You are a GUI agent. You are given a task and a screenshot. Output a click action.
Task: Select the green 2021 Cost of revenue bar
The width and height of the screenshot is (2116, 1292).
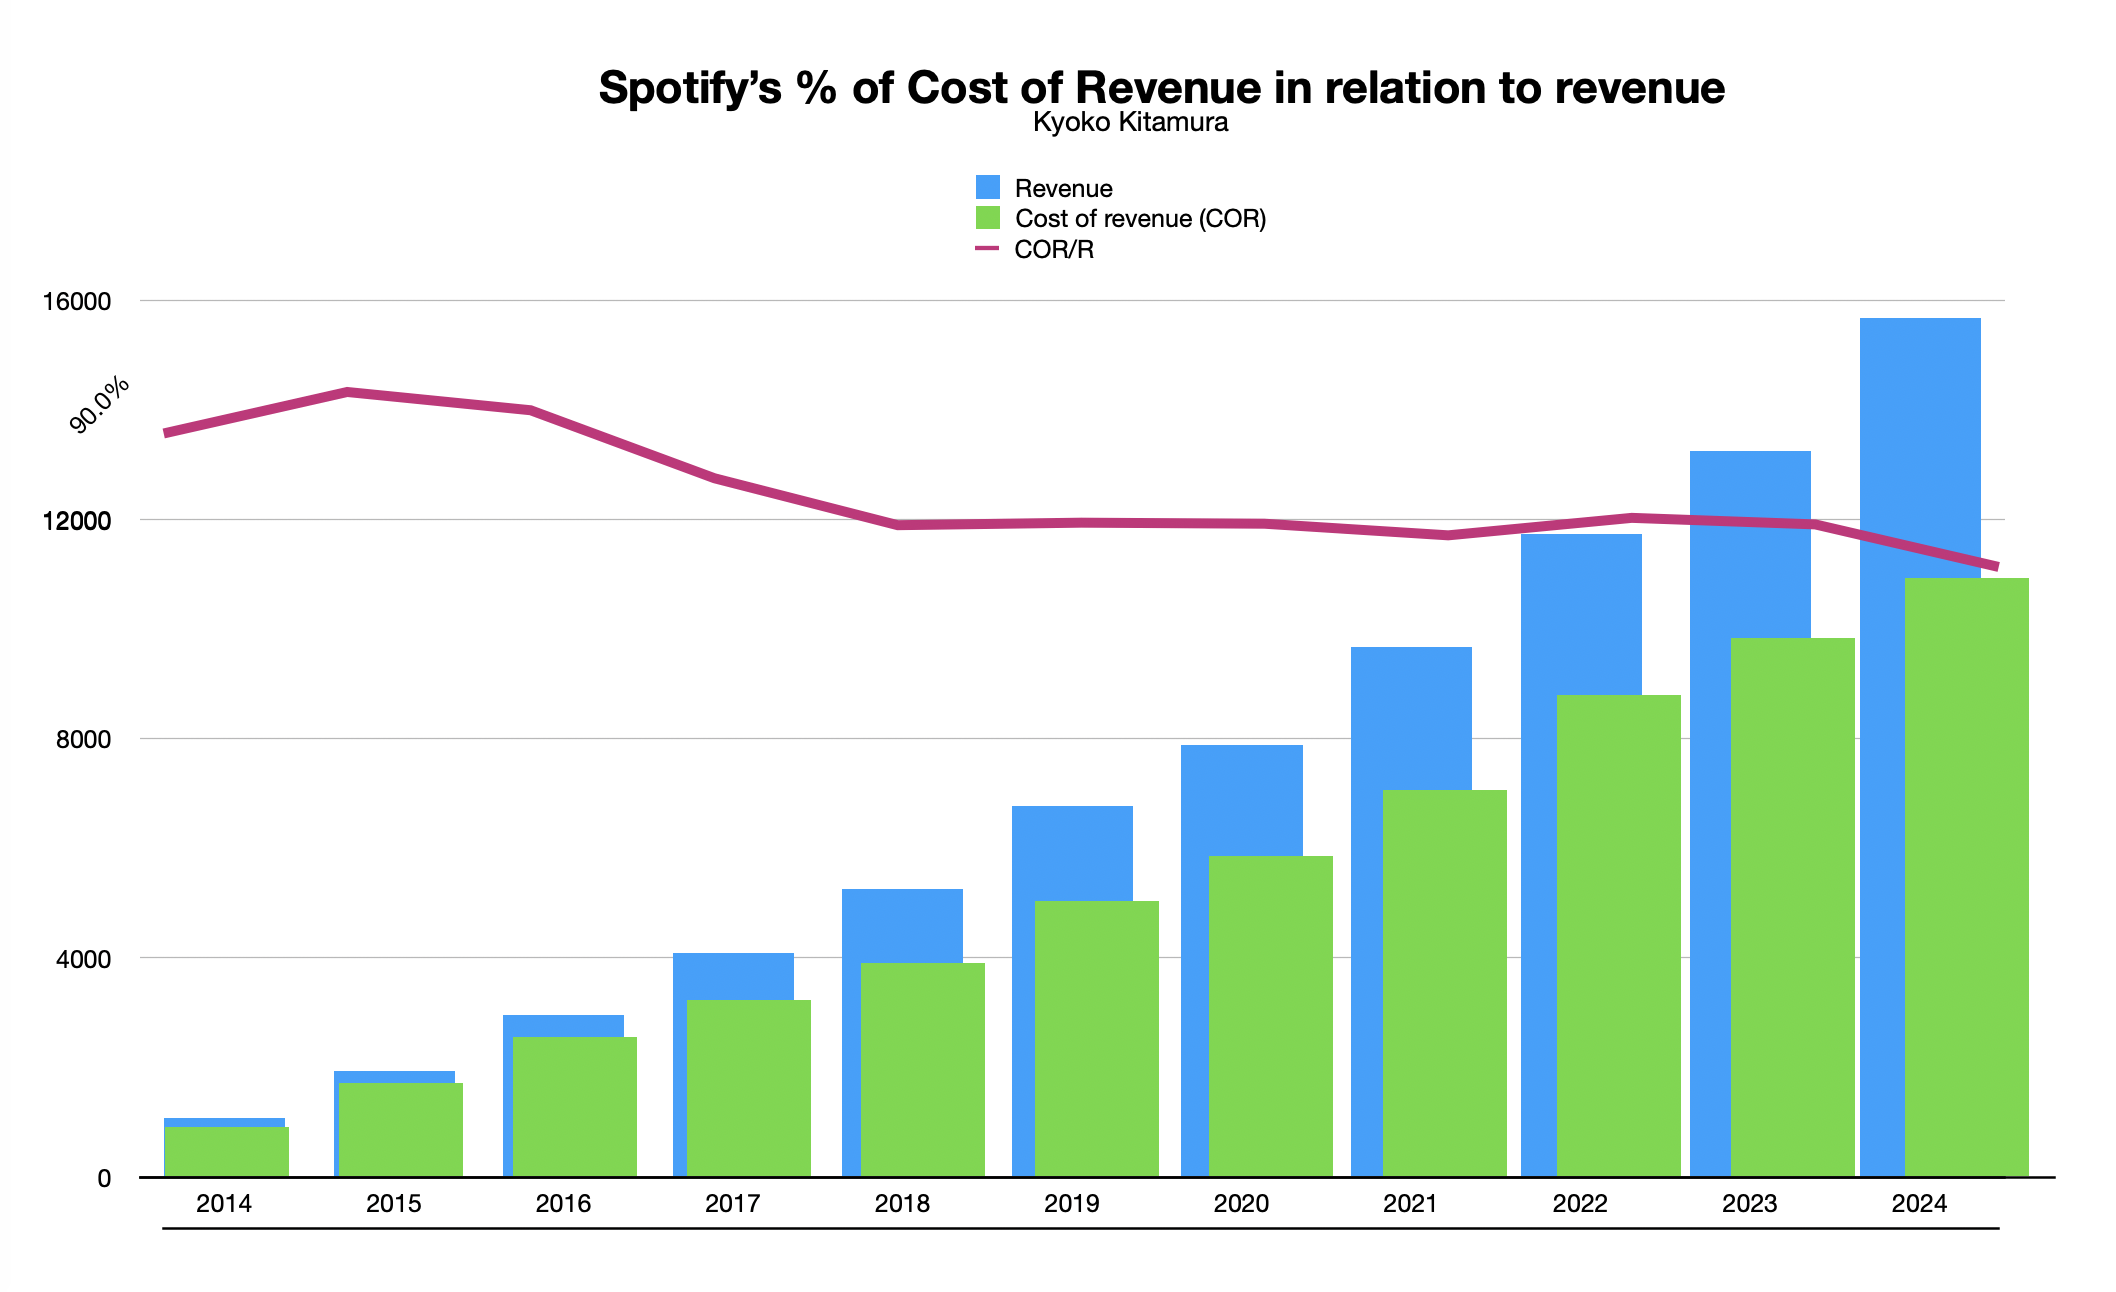(1445, 983)
